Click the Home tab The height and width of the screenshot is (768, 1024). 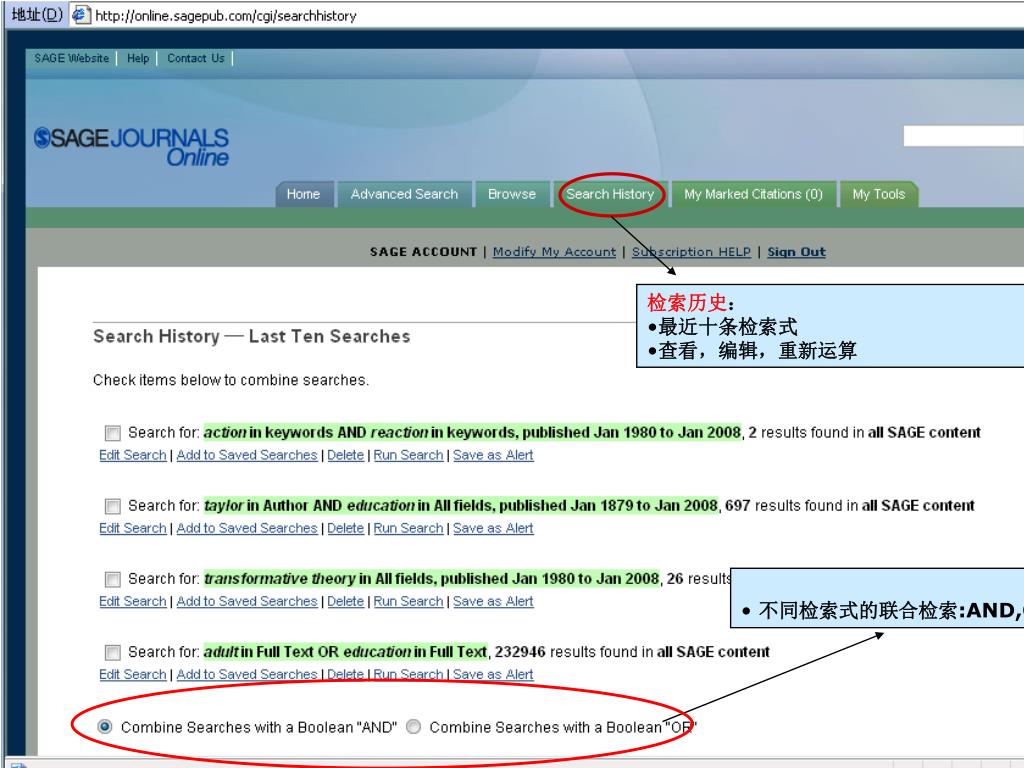pyautogui.click(x=303, y=194)
